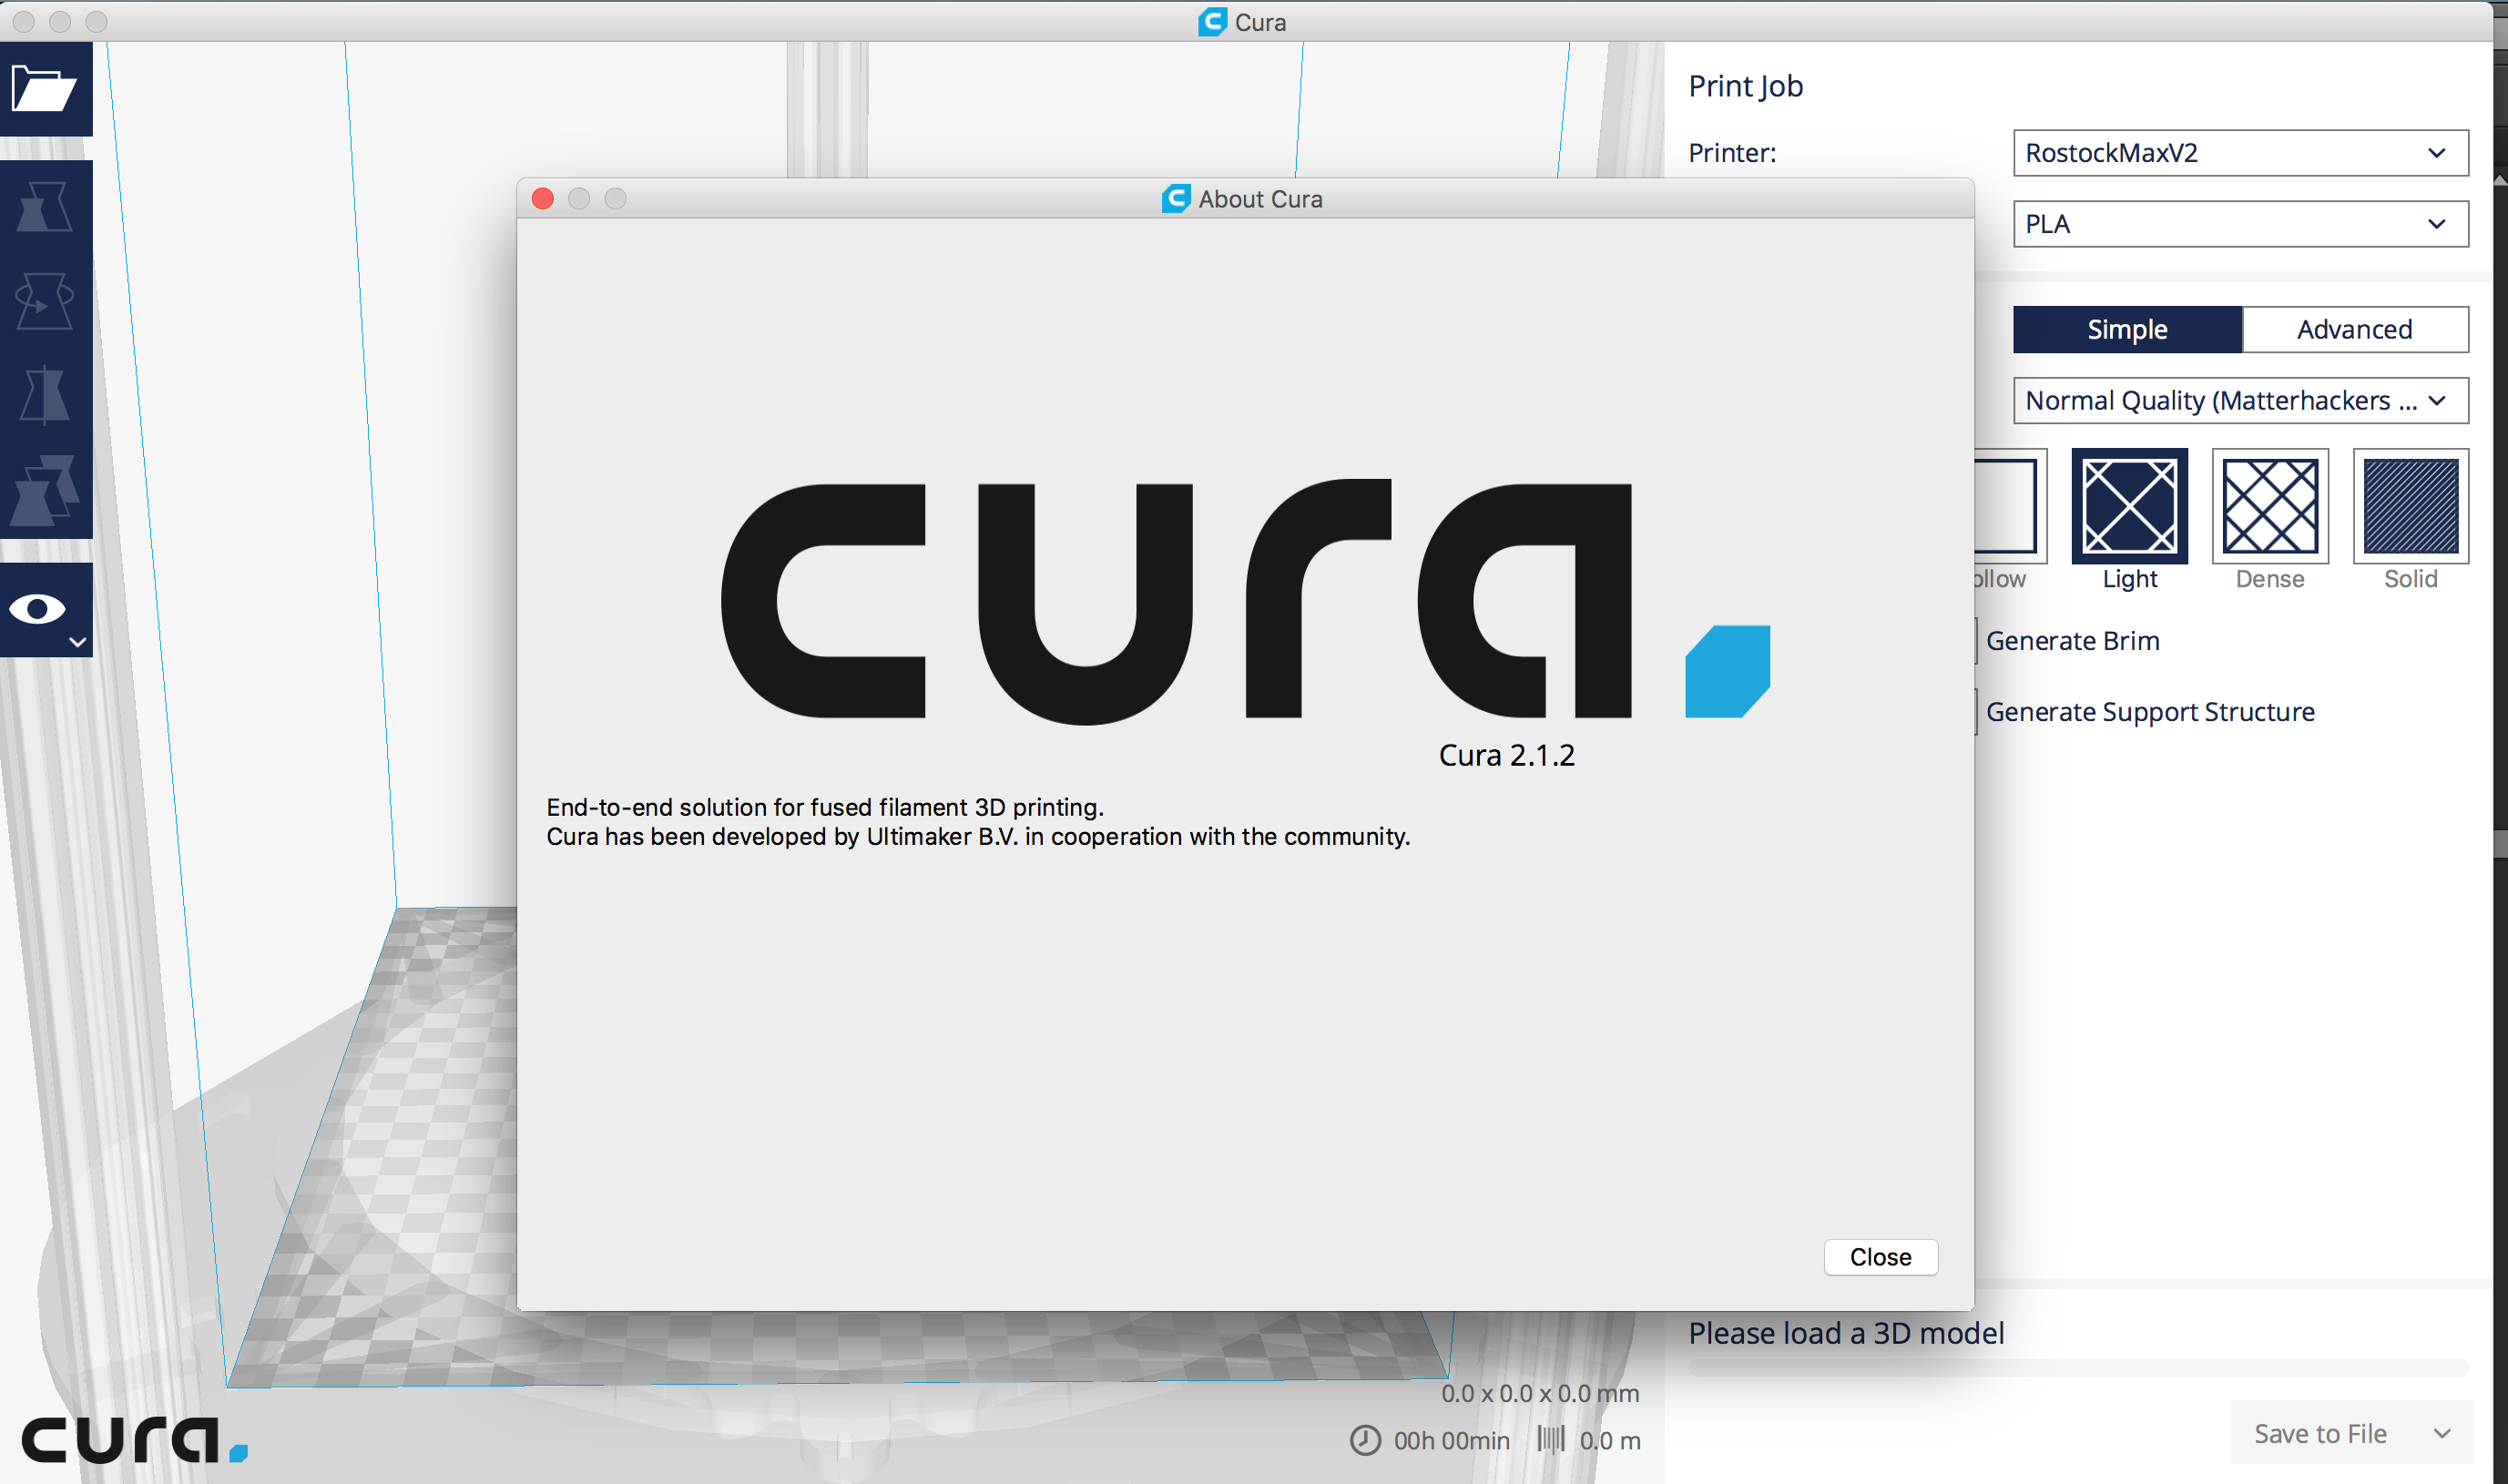Select the Rotate tool
The image size is (2508, 1484).
pos(45,301)
